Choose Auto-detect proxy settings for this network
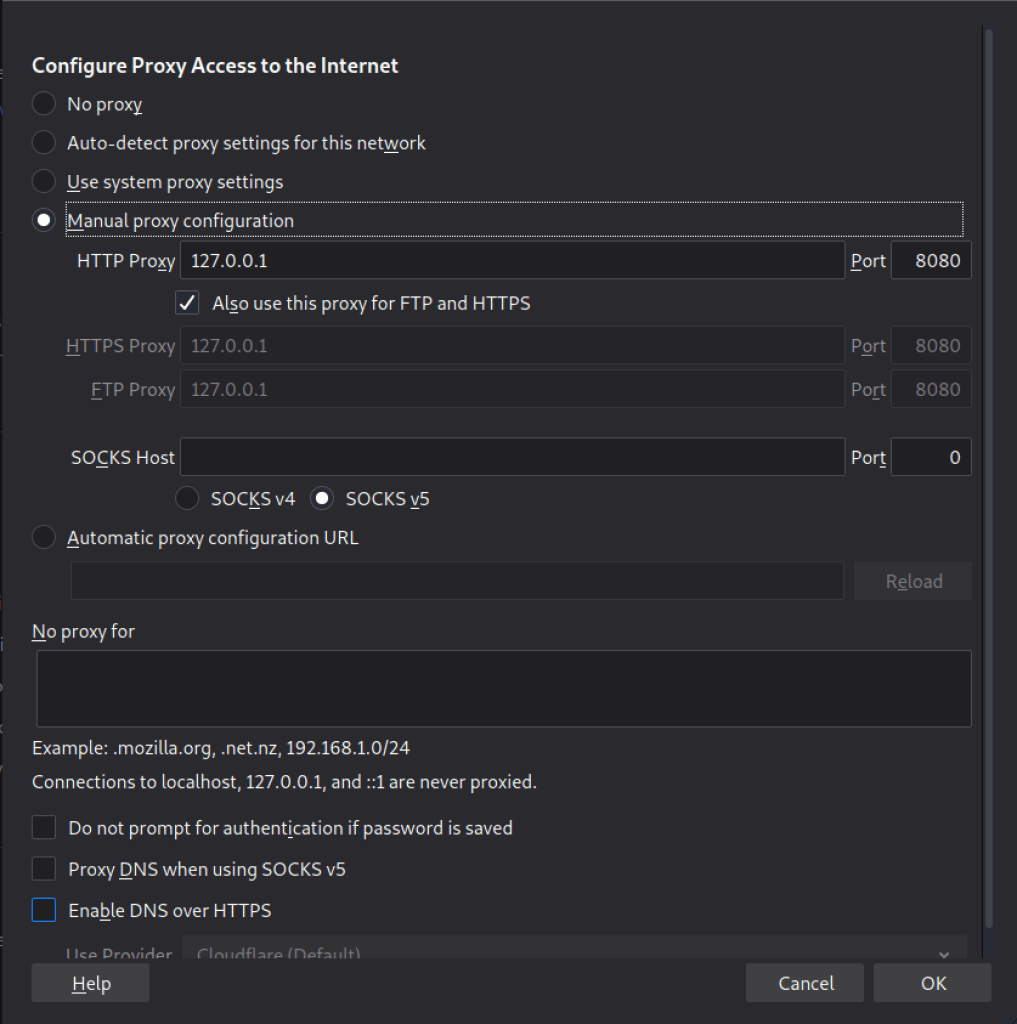Image resolution: width=1017 pixels, height=1024 pixels. click(44, 143)
